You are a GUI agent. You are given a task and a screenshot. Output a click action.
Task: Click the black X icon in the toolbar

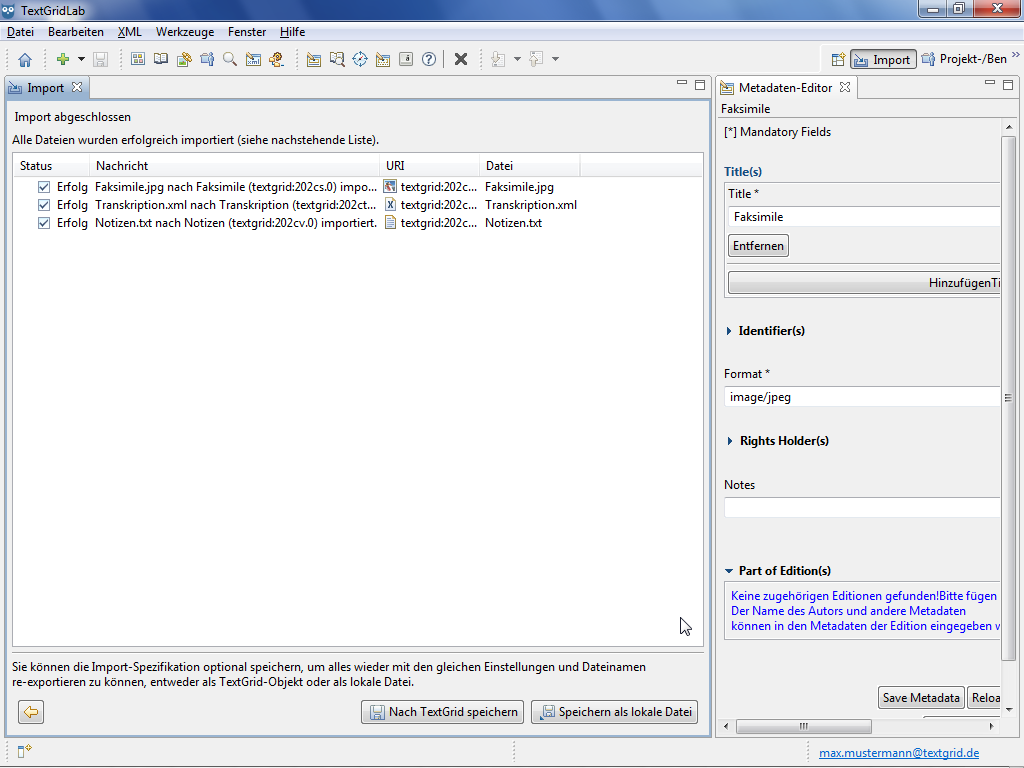coord(461,59)
